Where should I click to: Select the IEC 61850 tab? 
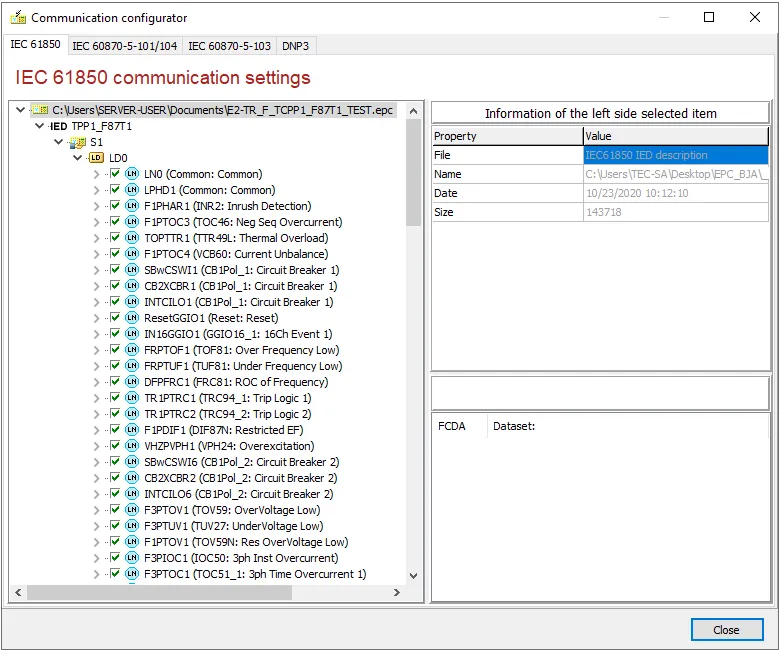tap(35, 44)
